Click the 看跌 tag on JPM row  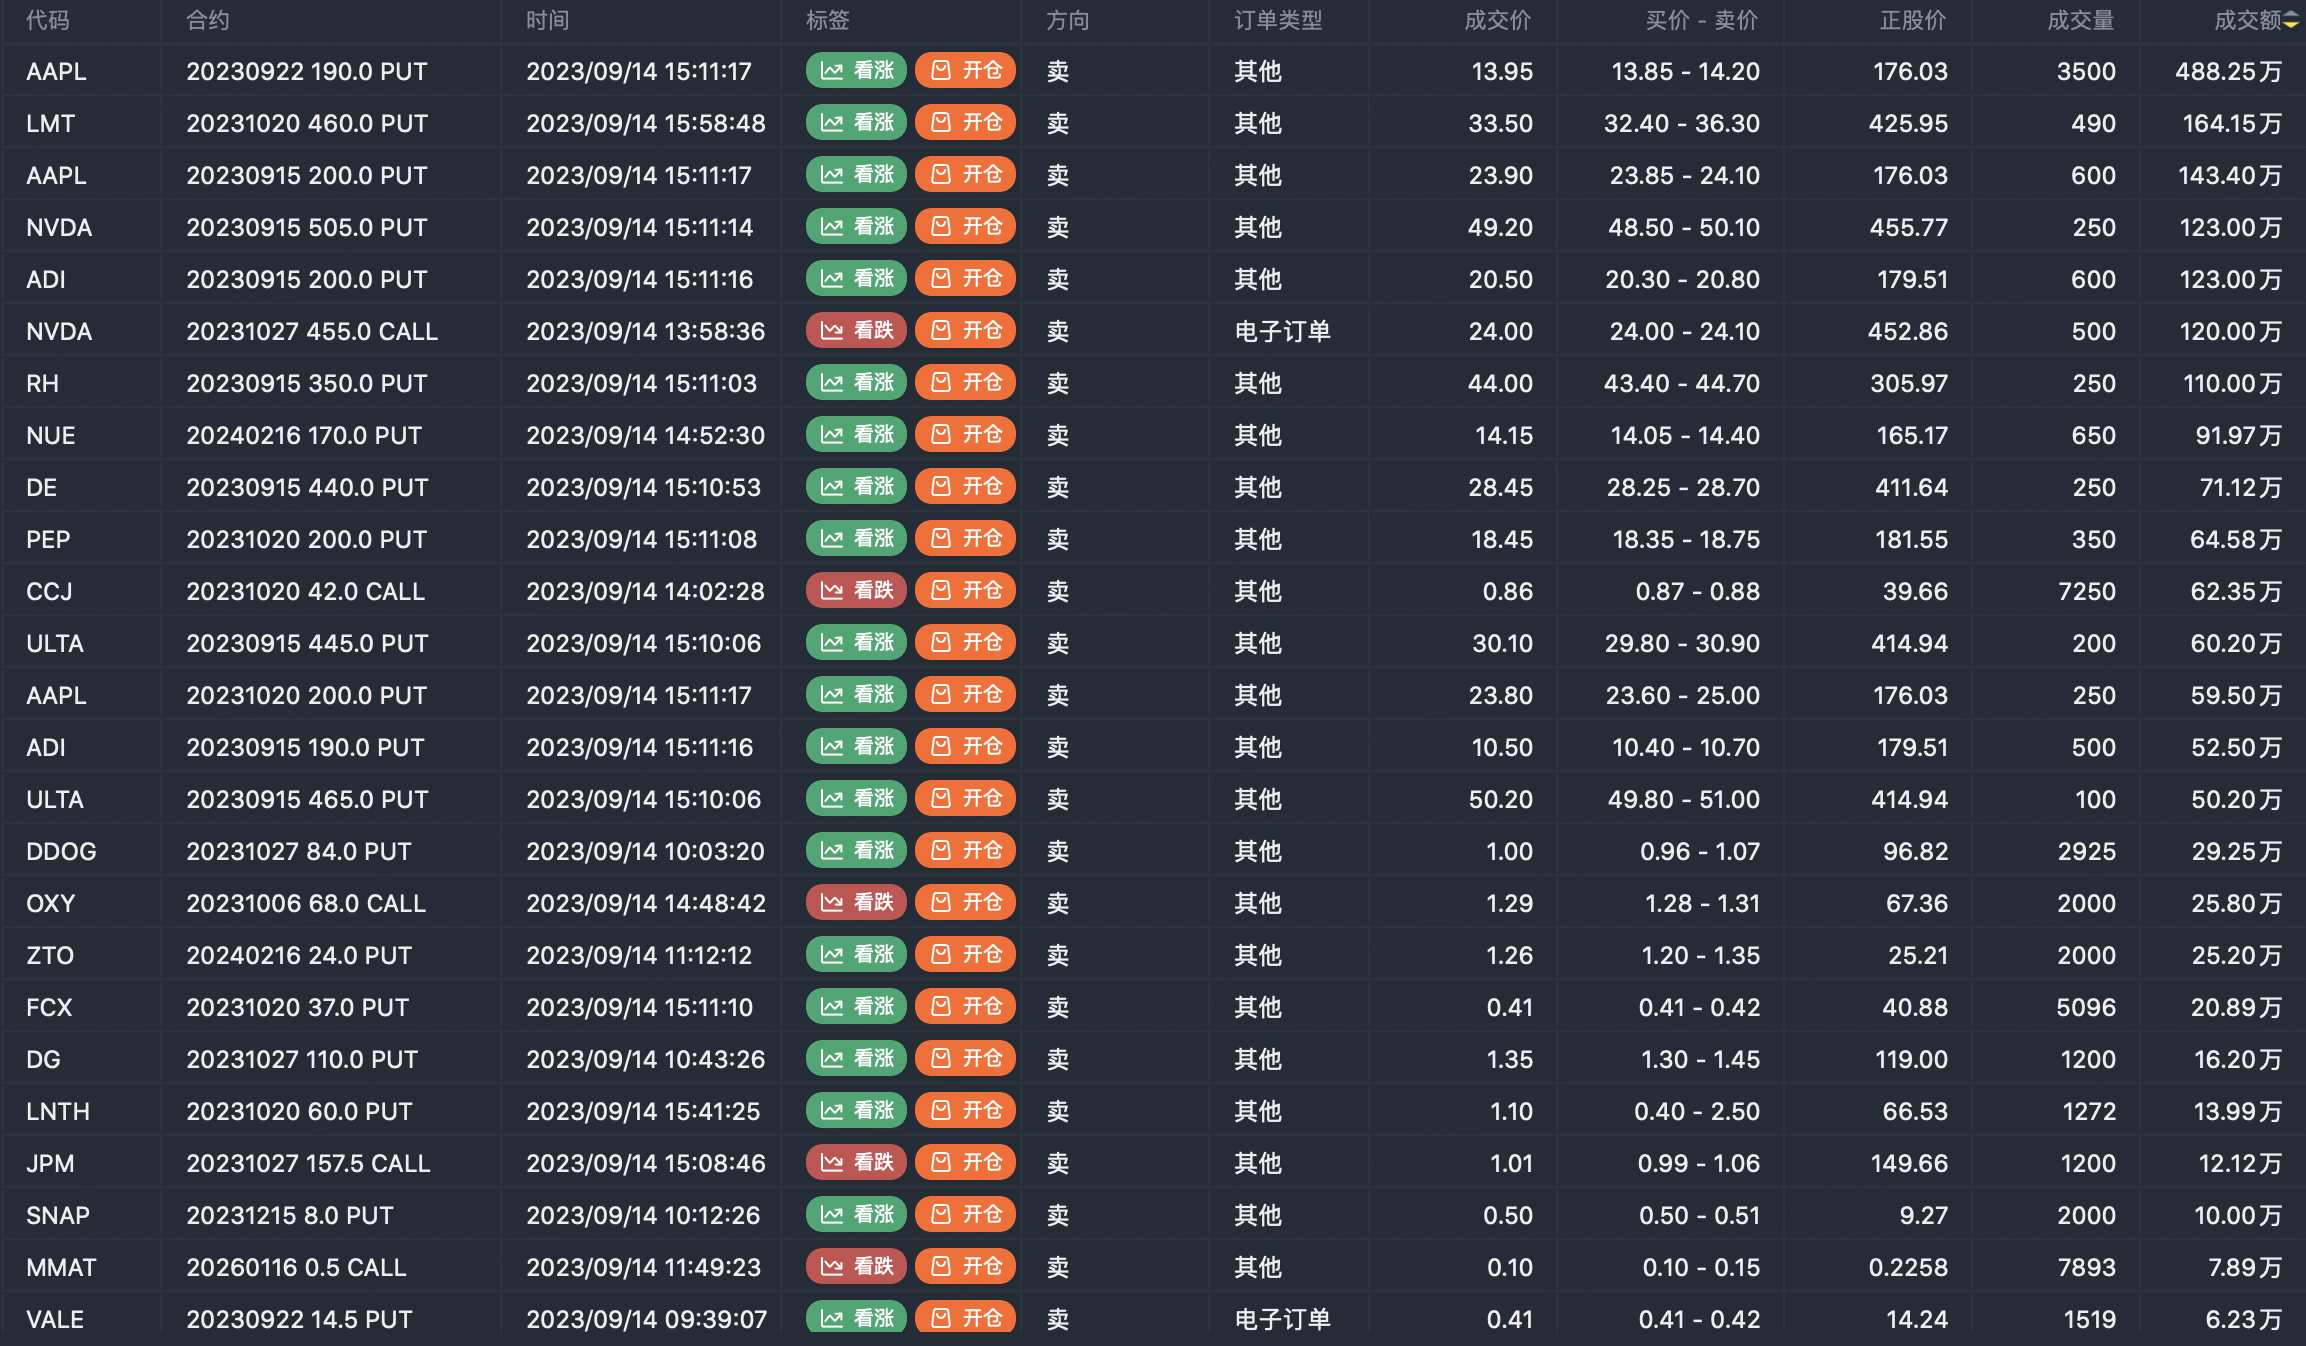click(856, 1163)
